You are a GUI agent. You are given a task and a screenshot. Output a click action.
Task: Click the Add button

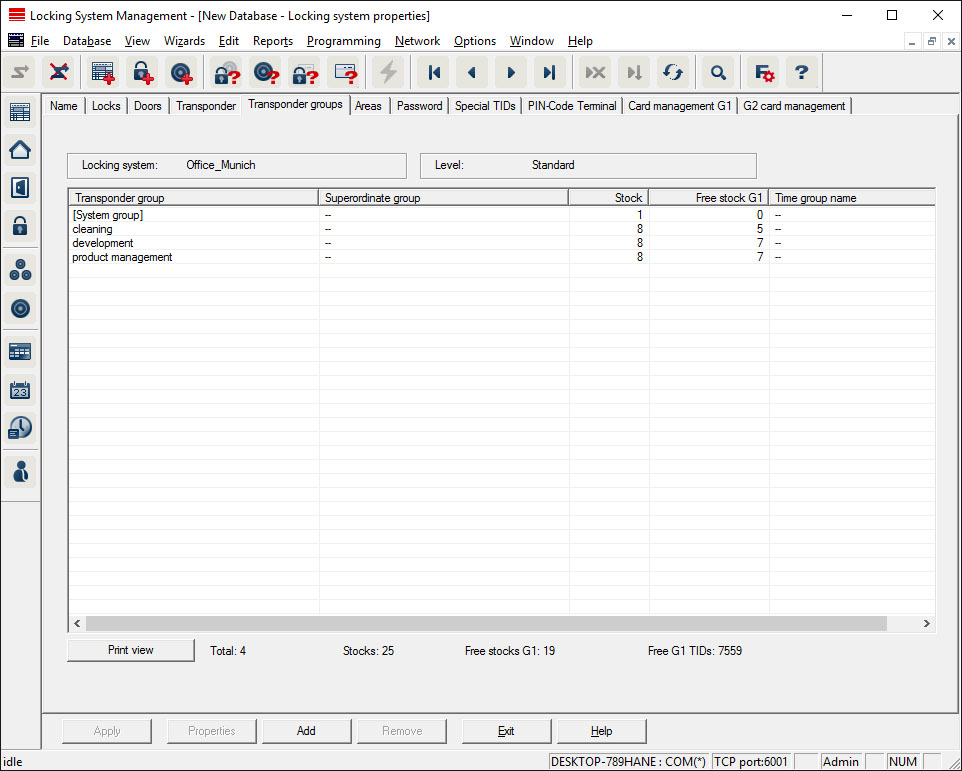(x=306, y=731)
